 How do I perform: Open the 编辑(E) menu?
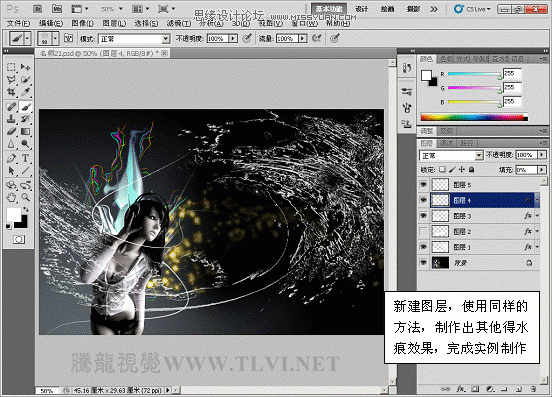[51, 24]
